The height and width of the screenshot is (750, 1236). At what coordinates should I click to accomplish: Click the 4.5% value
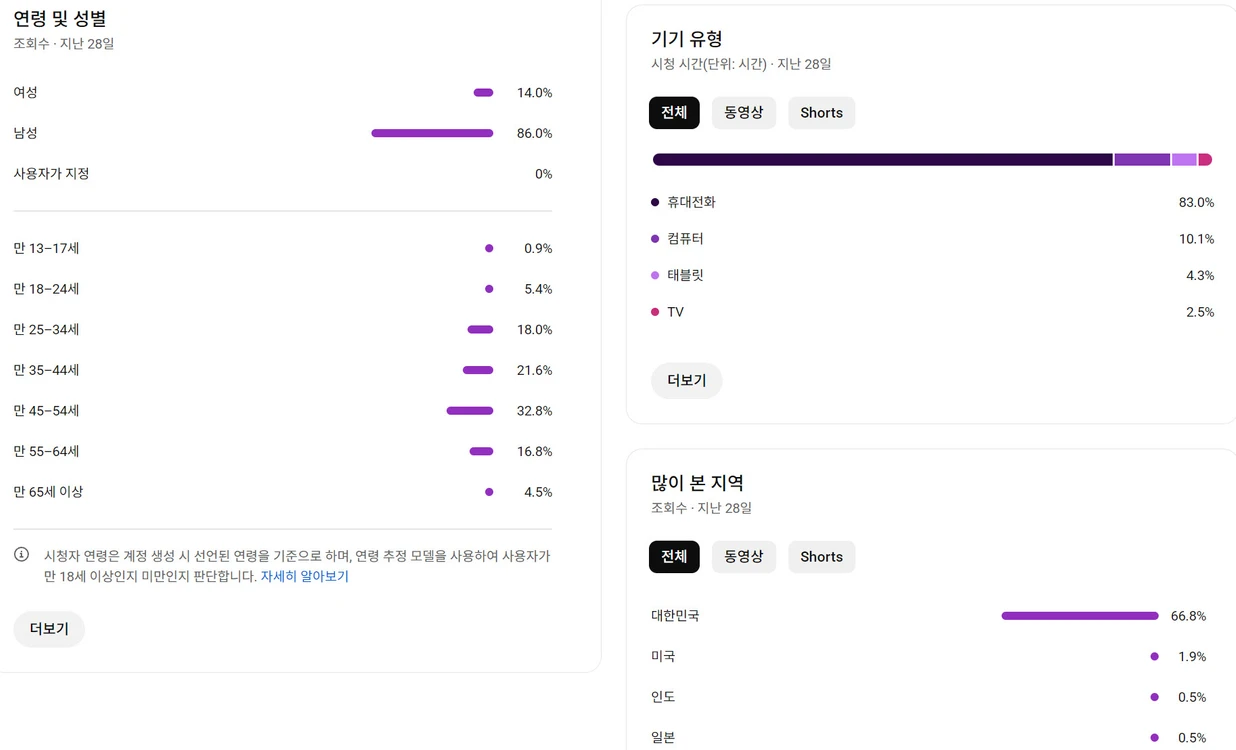tap(538, 492)
